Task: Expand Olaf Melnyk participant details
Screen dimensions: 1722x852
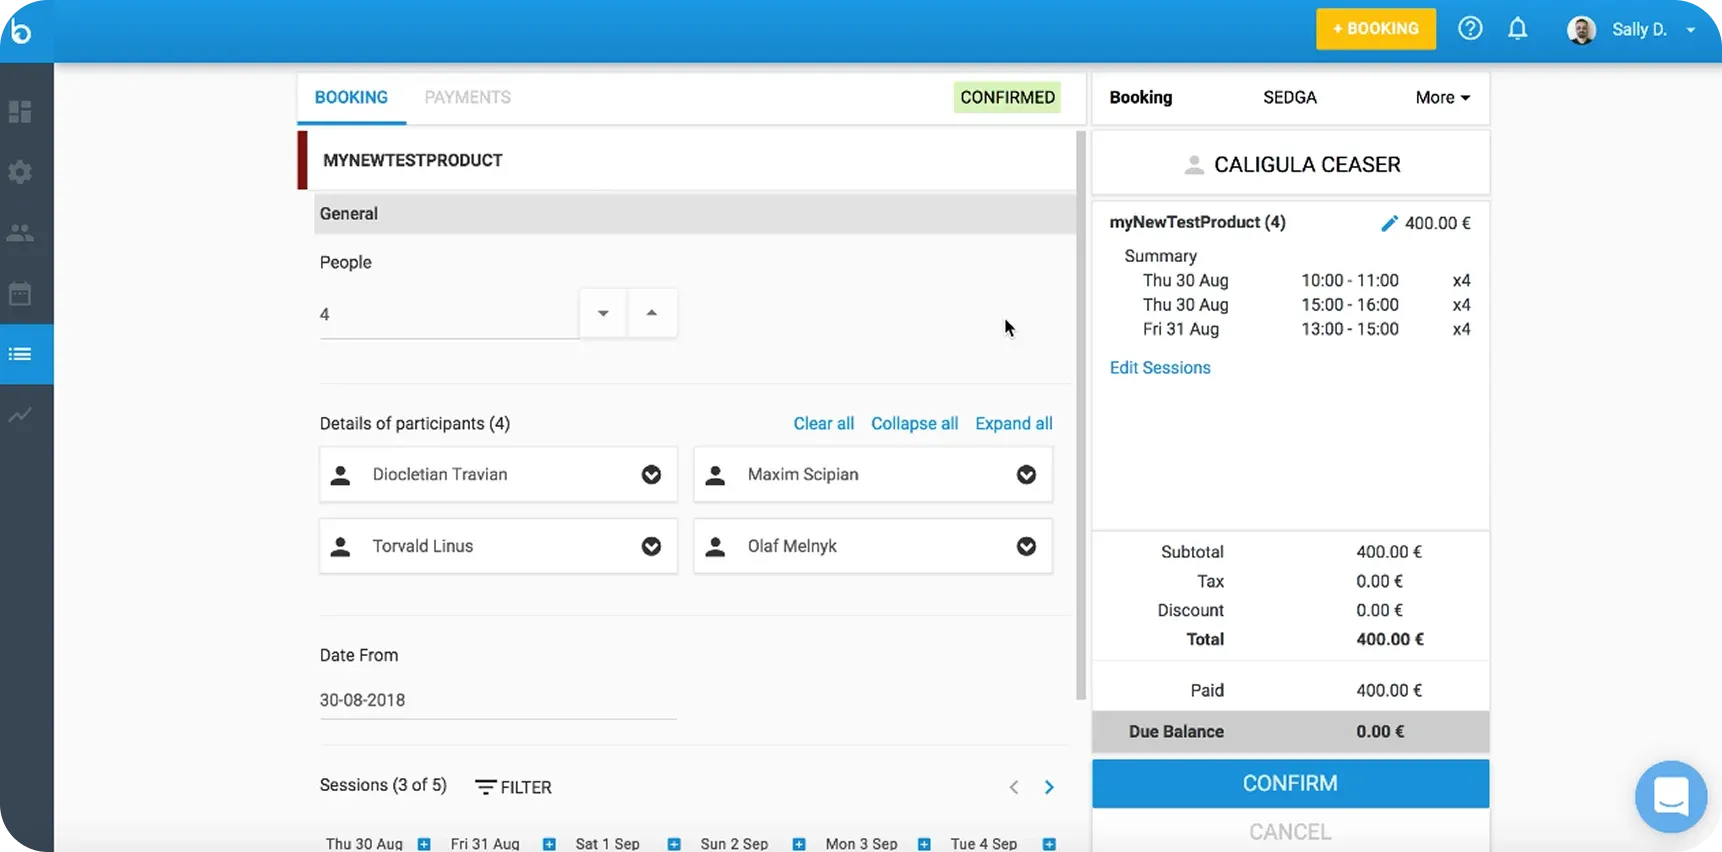Action: 1026,547
